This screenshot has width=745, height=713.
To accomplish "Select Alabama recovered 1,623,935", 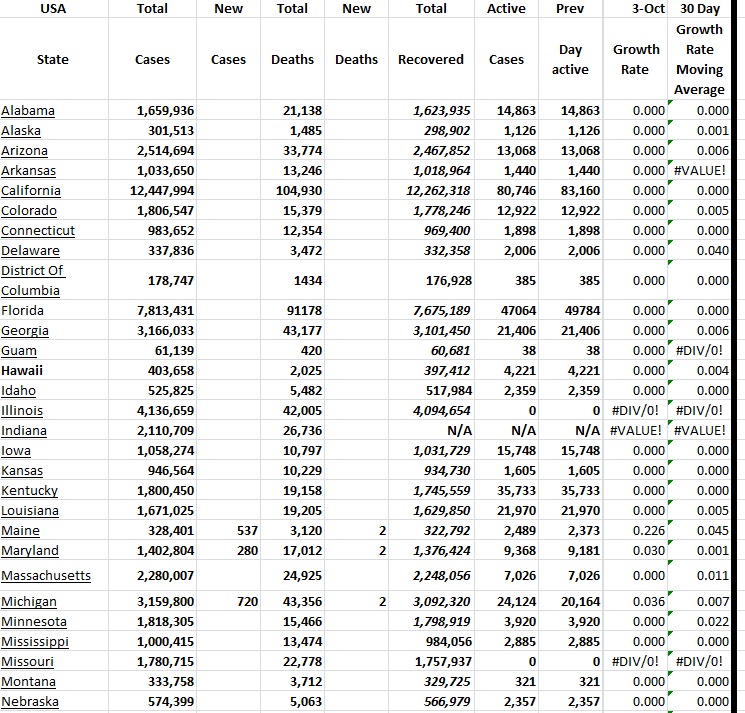I will pyautogui.click(x=431, y=111).
